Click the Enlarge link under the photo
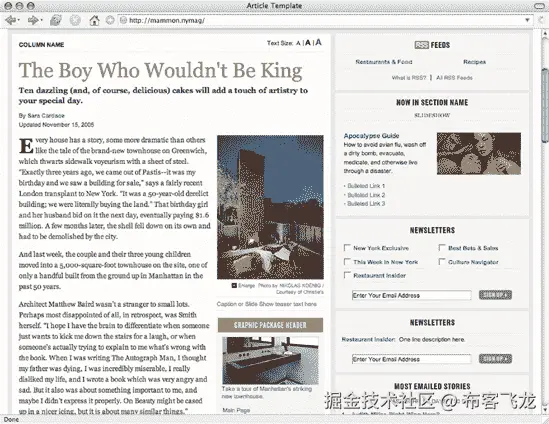 pyautogui.click(x=246, y=286)
